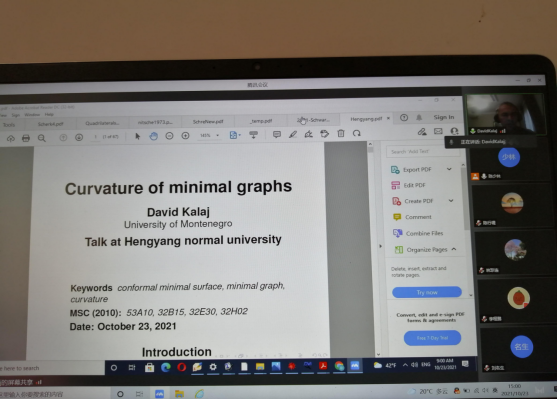
Task: Switch to the Scherk4.pdf tab
Action: [50, 124]
